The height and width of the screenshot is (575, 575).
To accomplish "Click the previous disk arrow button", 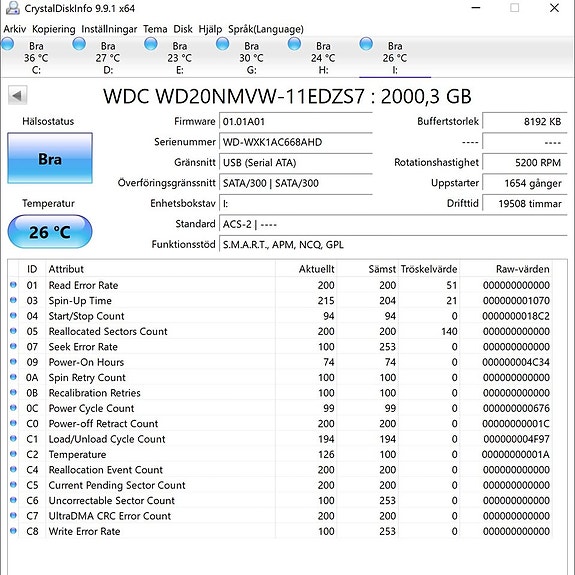I will pos(18,96).
